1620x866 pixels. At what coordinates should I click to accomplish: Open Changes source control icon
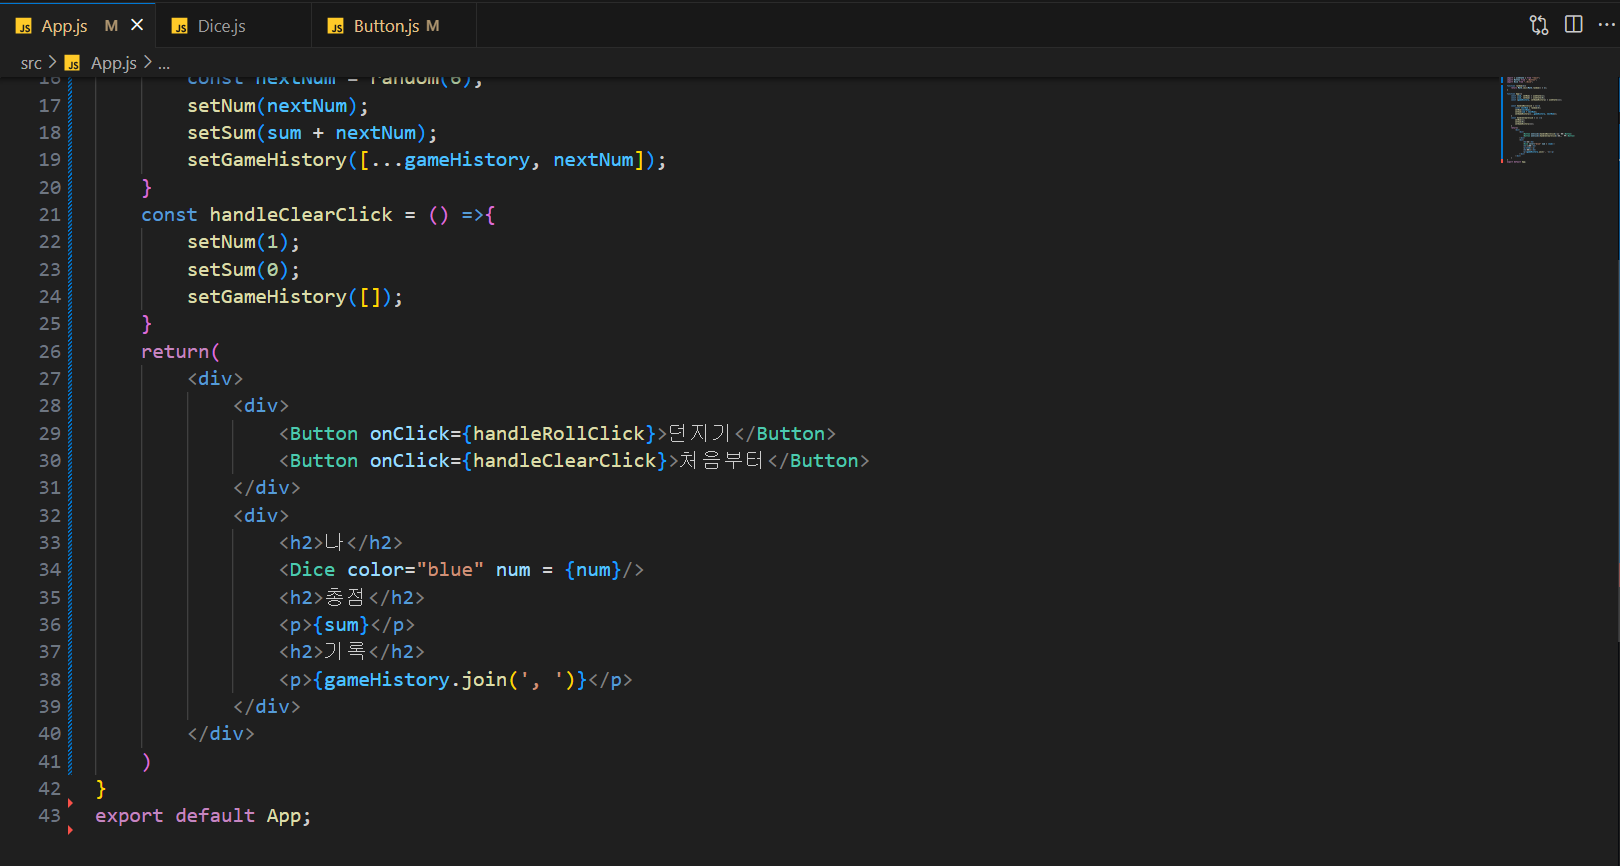tap(1539, 25)
